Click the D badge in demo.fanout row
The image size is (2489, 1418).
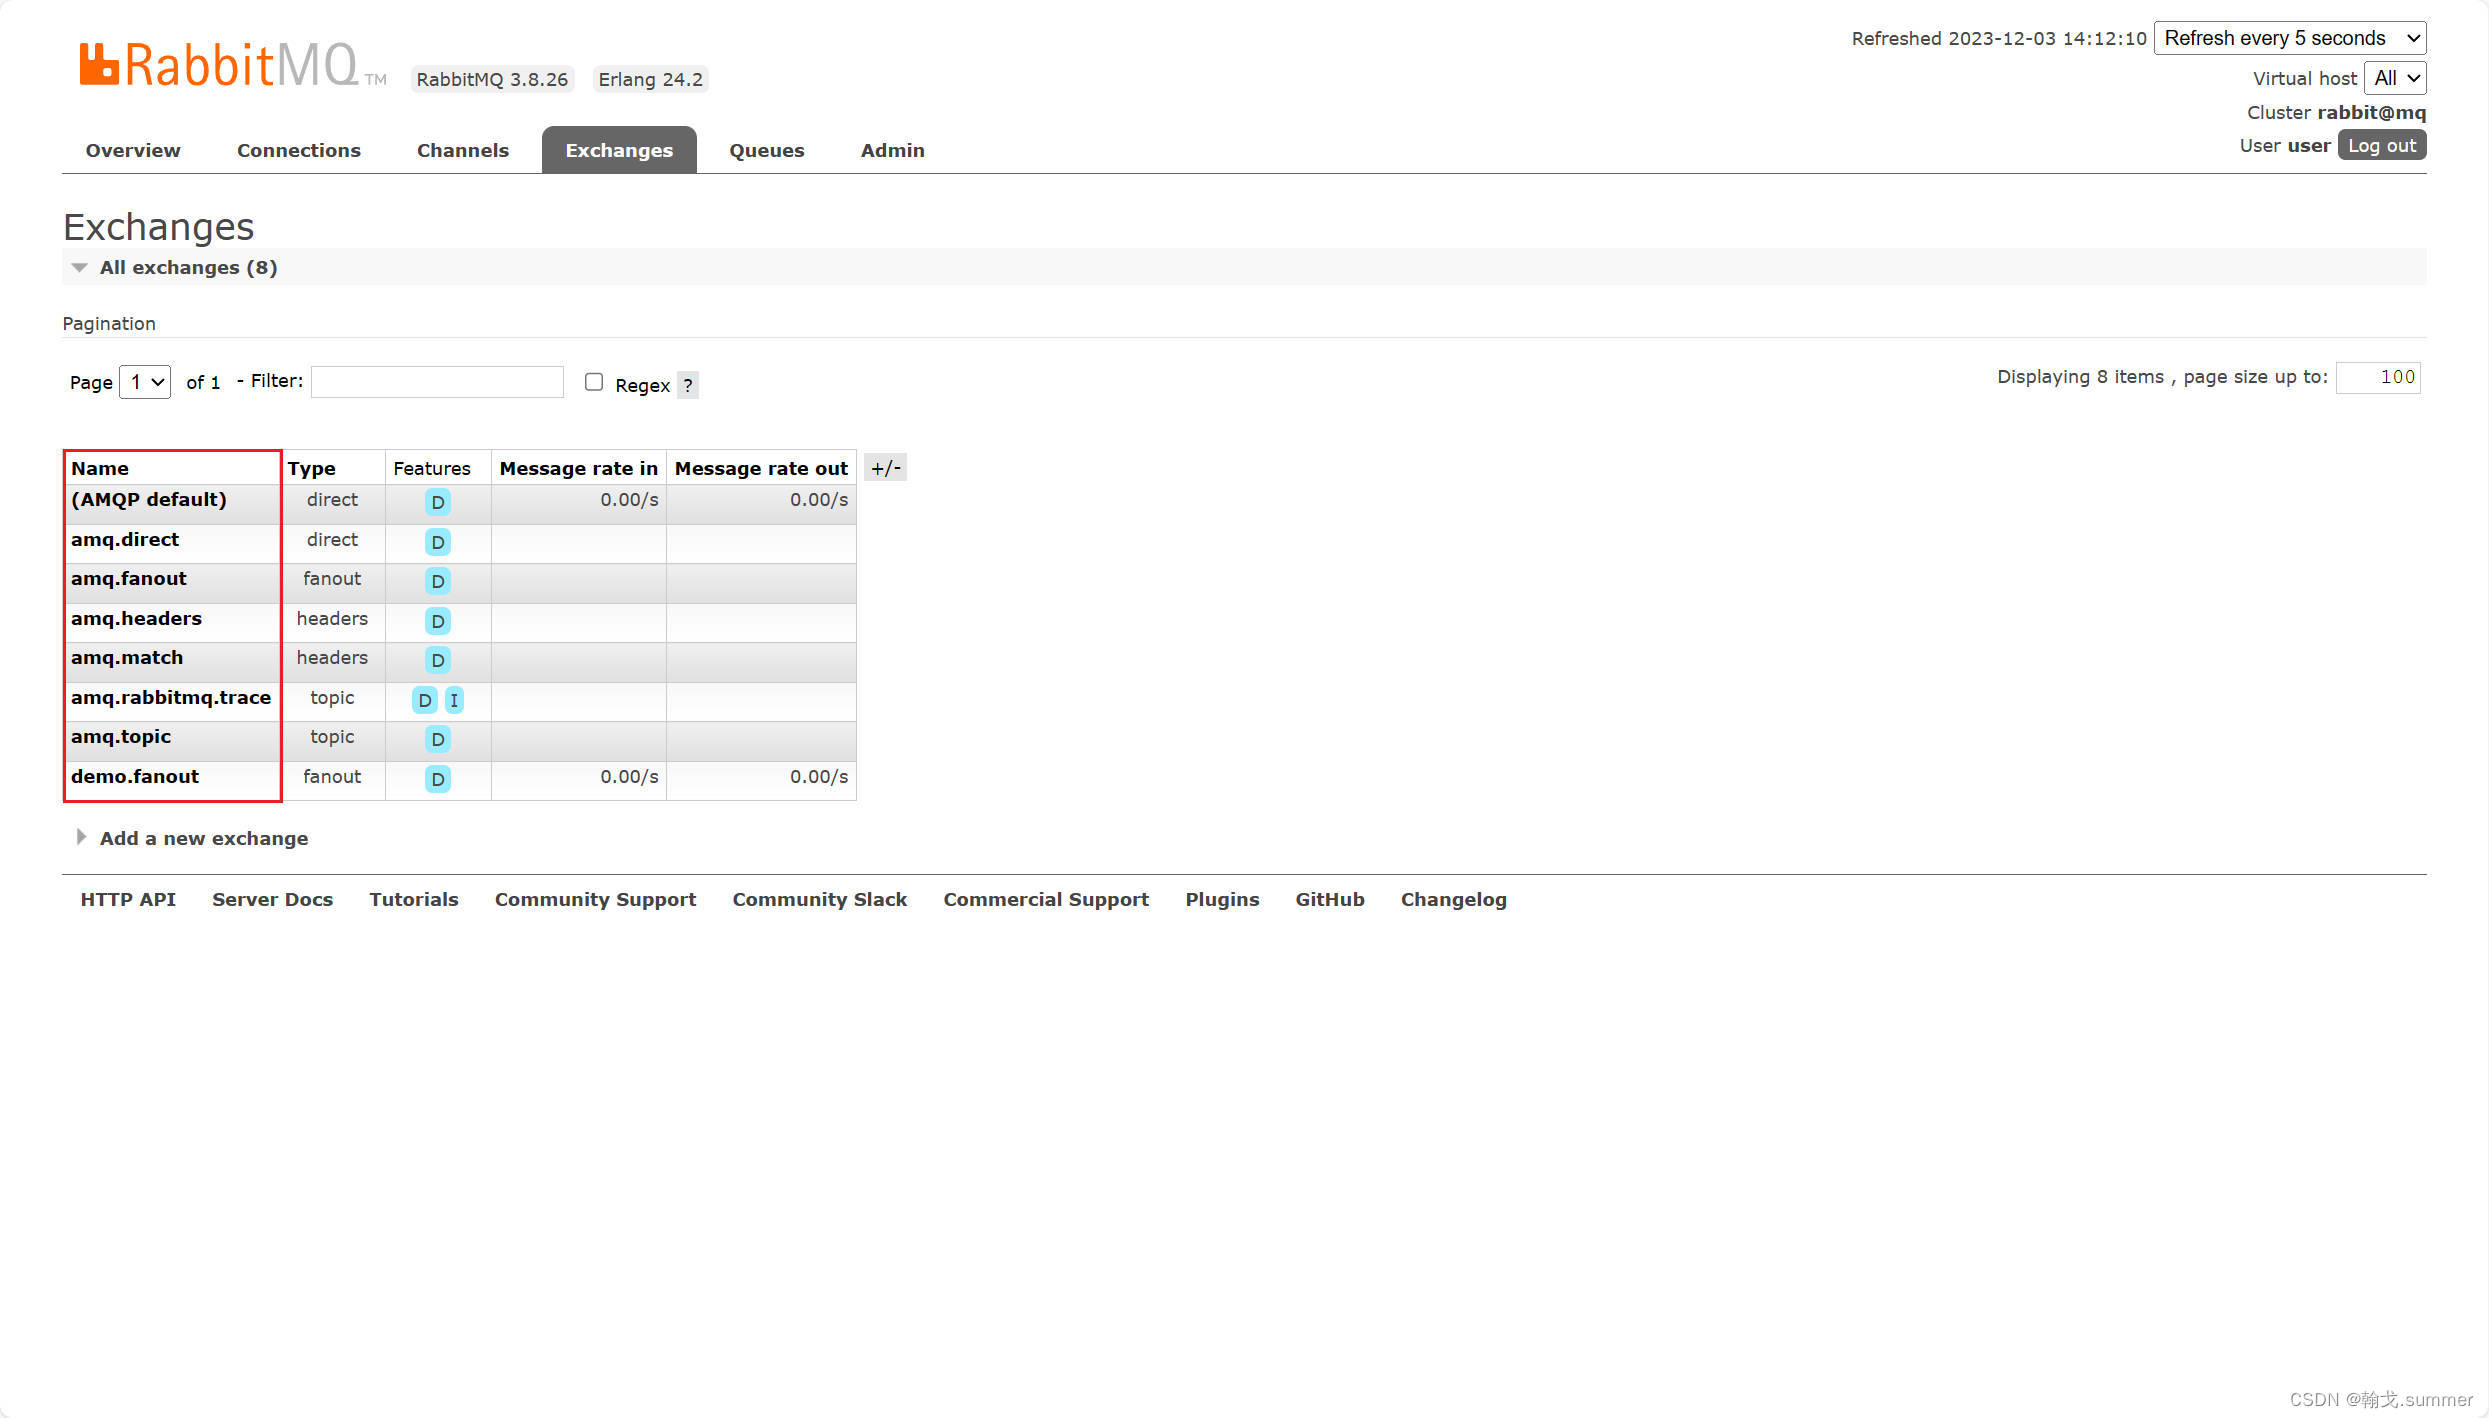pos(437,779)
